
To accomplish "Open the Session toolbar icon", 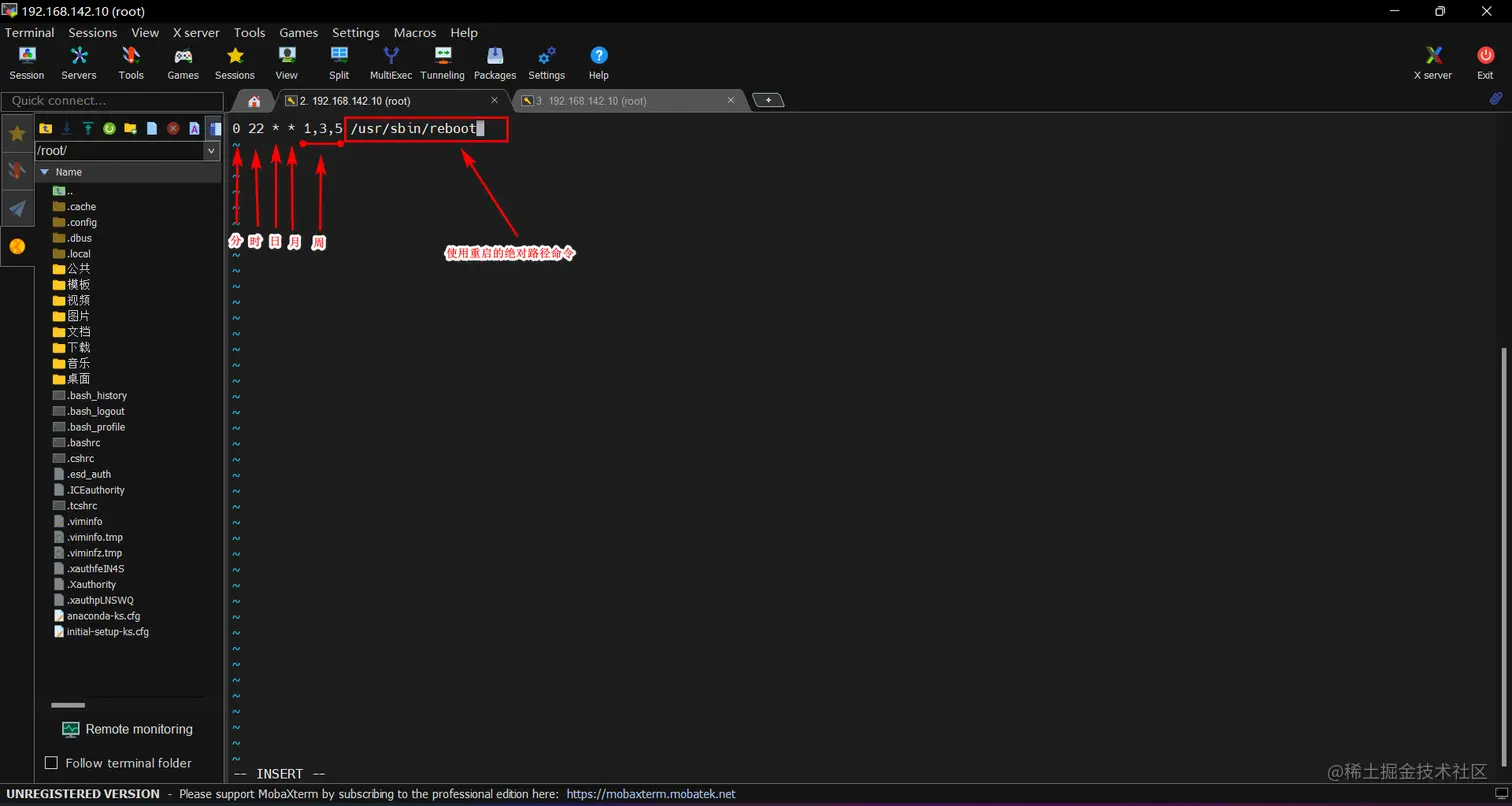I will point(27,62).
